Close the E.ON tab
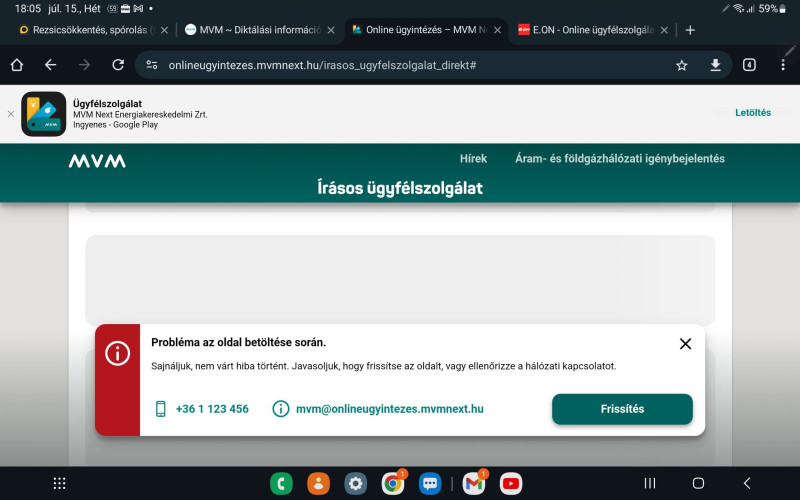This screenshot has height=500, width=800. [664, 30]
